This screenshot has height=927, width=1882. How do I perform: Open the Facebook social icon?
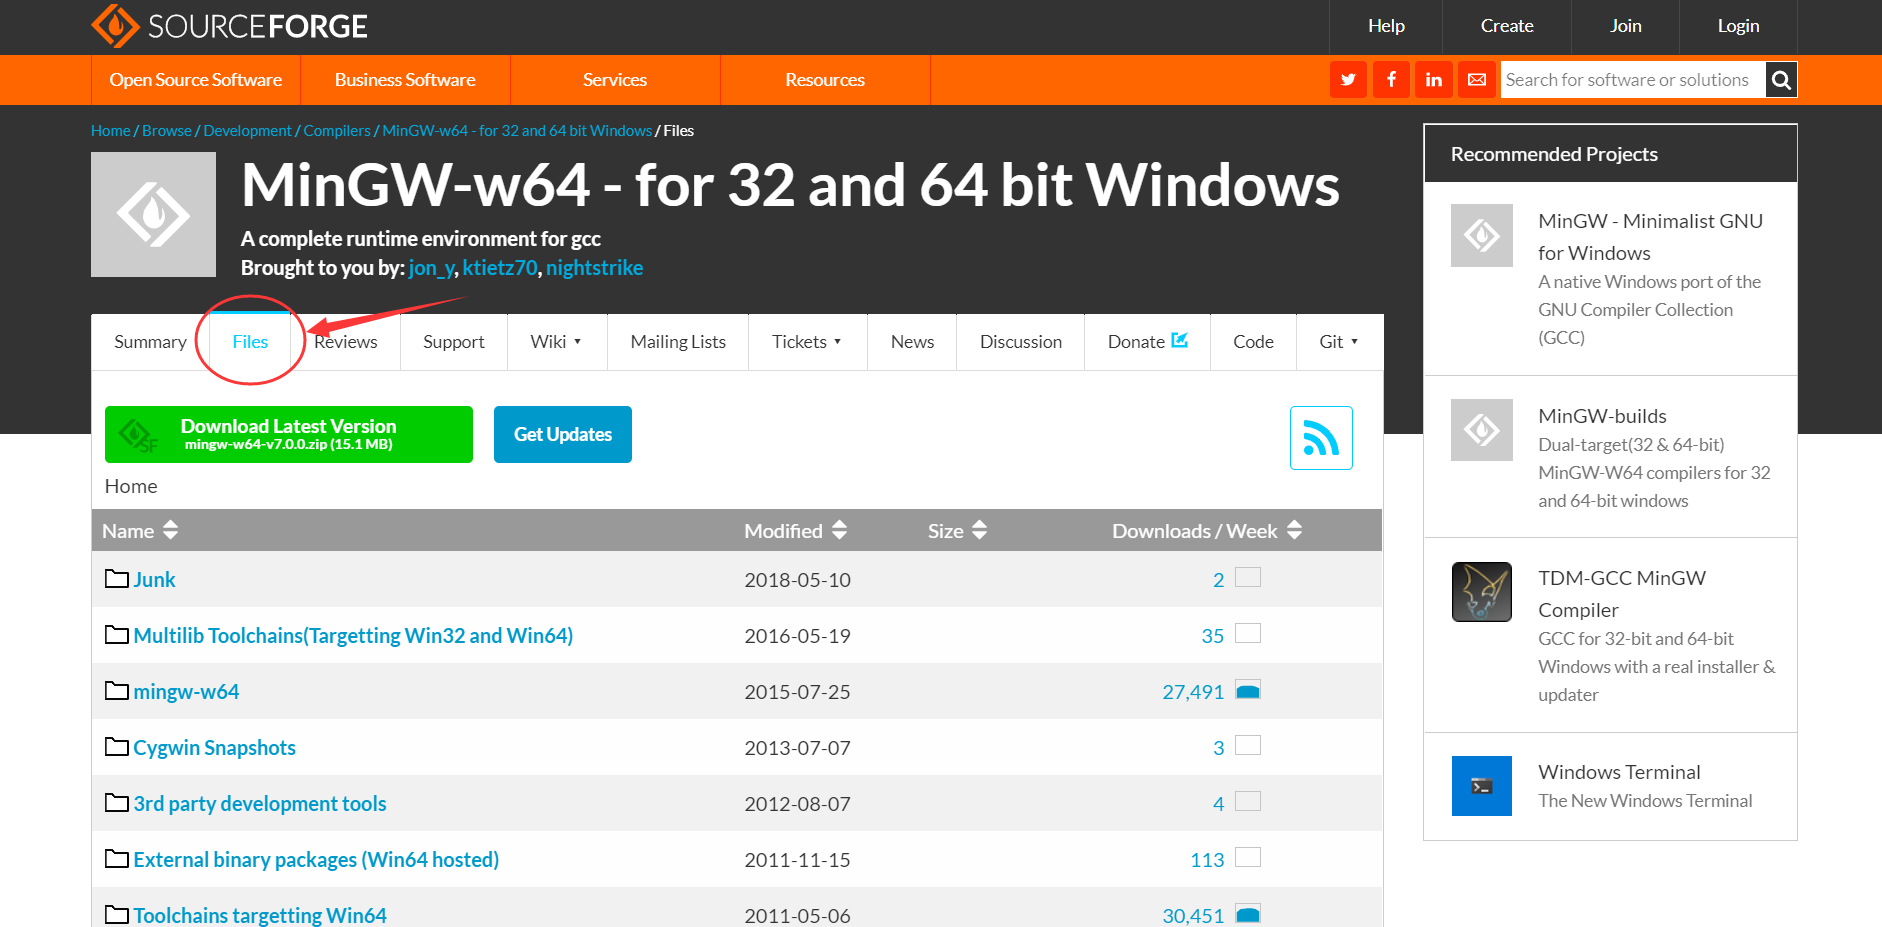pos(1391,80)
